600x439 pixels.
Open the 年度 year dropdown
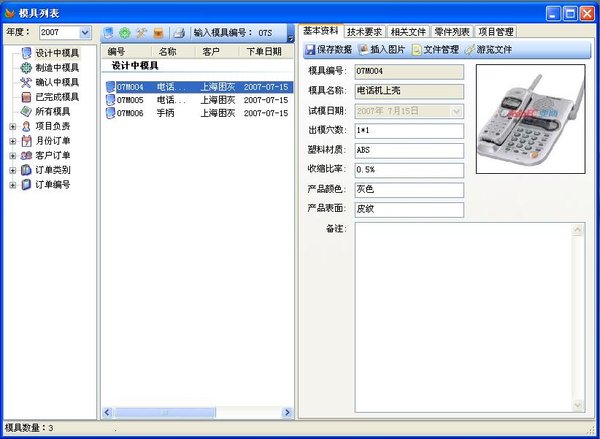tap(84, 33)
